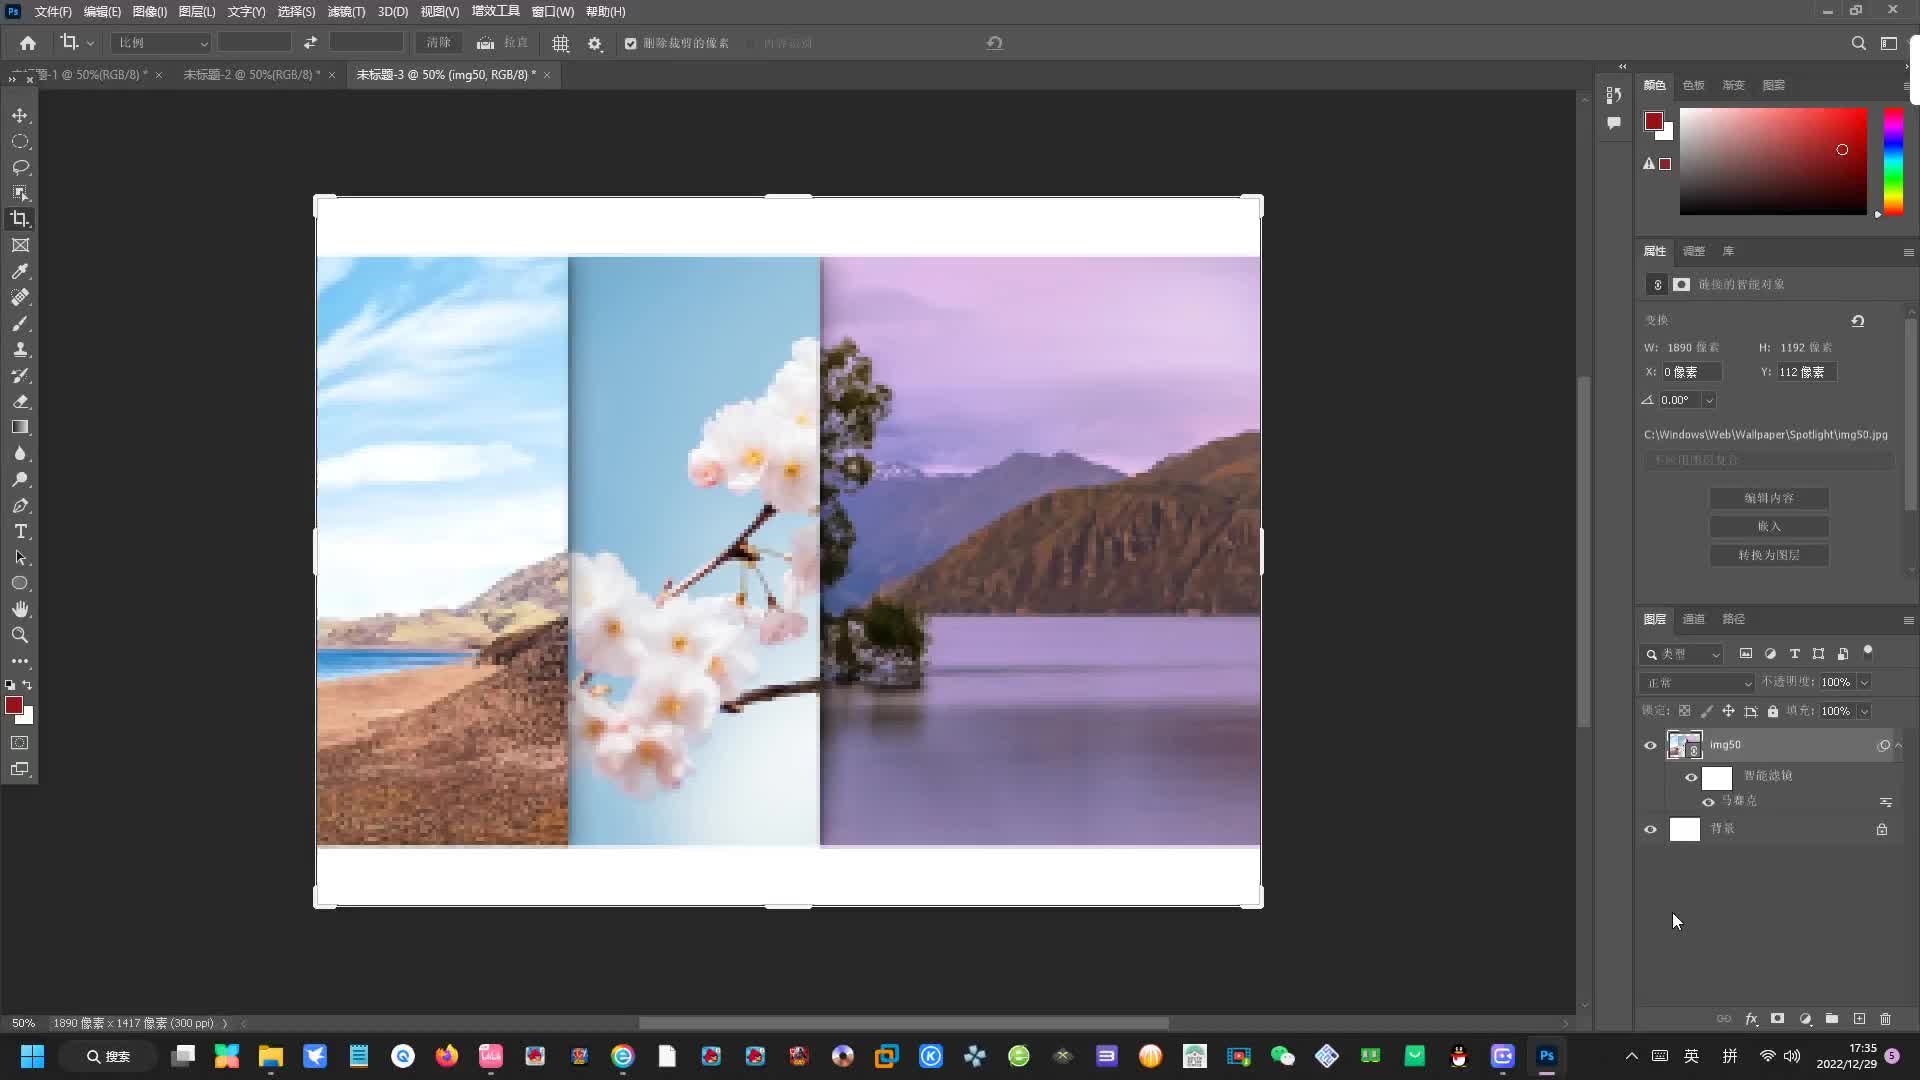The height and width of the screenshot is (1080, 1920).
Task: Select the Lasso tool
Action: point(20,167)
